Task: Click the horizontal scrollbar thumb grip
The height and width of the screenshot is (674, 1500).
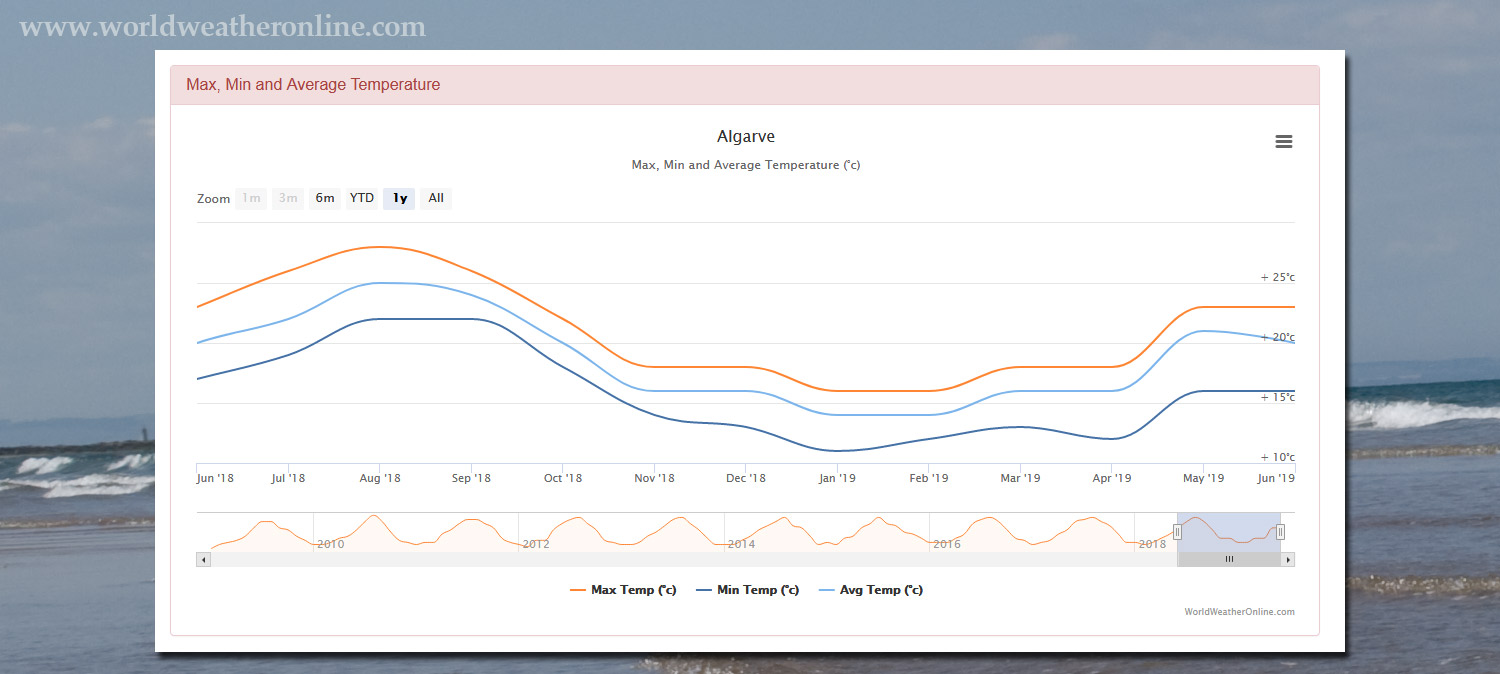Action: tap(1229, 560)
